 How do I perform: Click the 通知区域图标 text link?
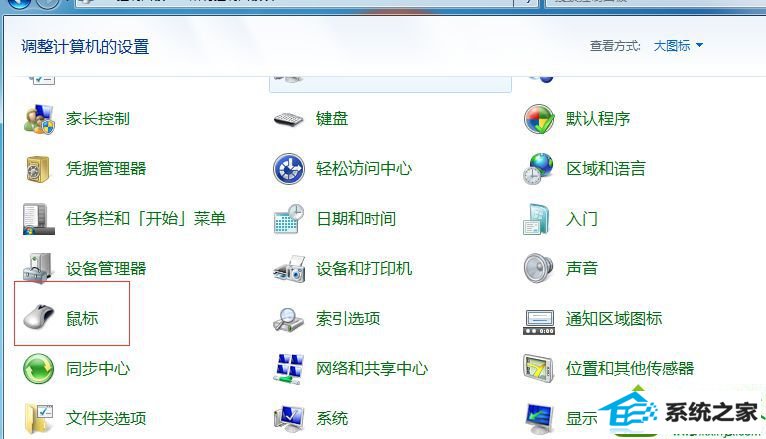614,319
